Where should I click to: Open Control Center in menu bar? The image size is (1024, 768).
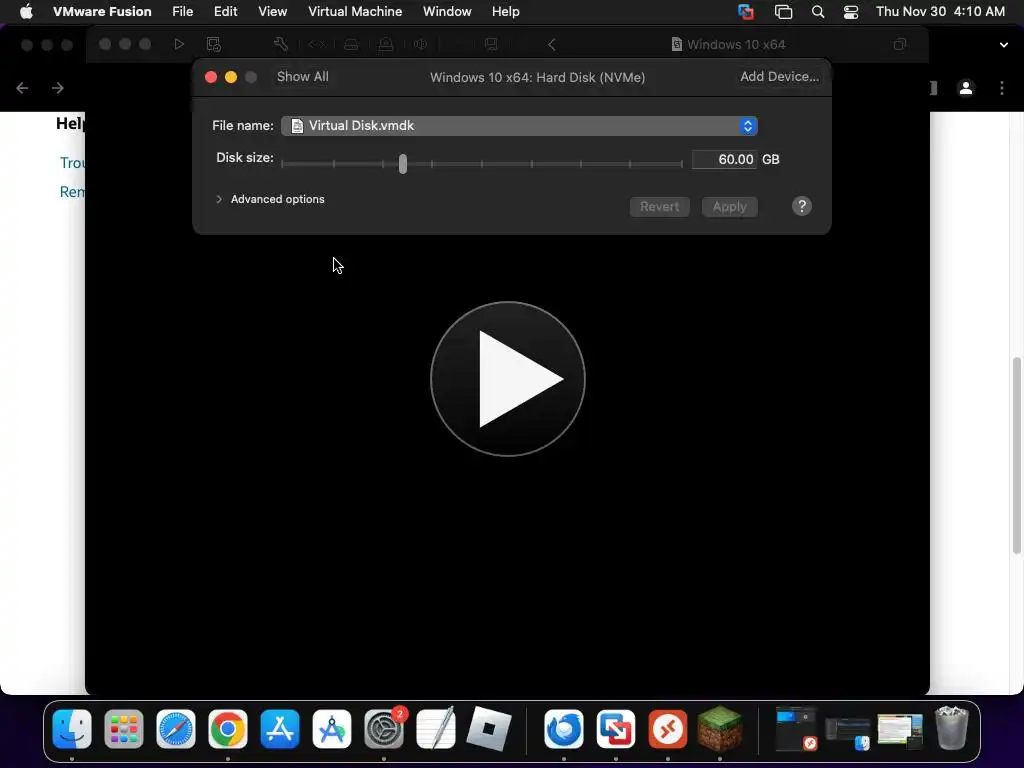[851, 11]
